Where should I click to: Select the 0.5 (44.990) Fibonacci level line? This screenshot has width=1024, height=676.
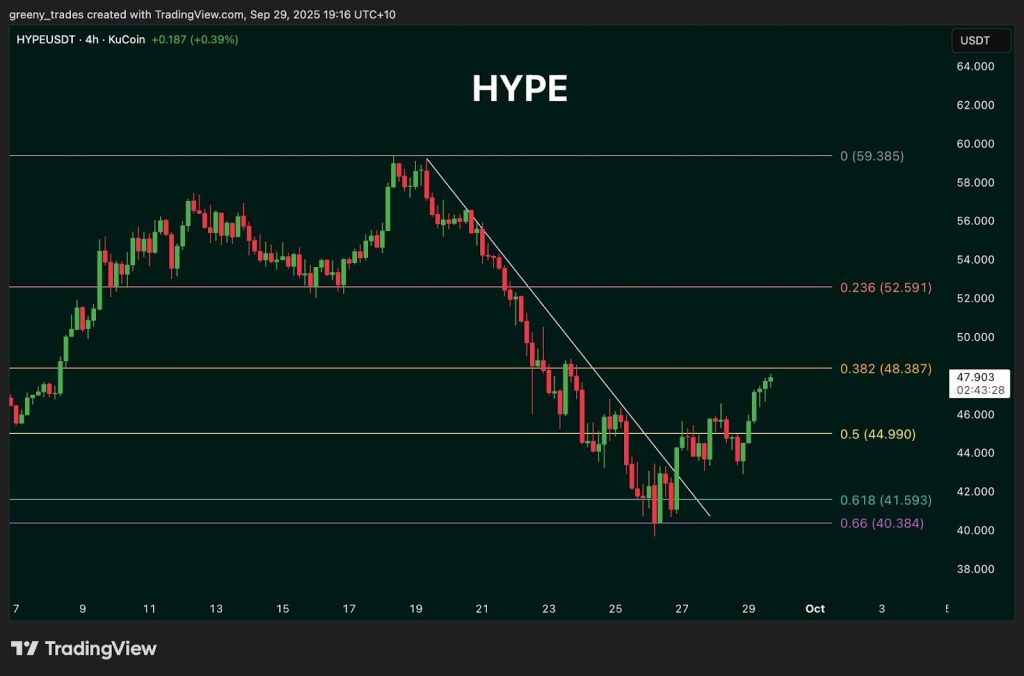coord(878,434)
